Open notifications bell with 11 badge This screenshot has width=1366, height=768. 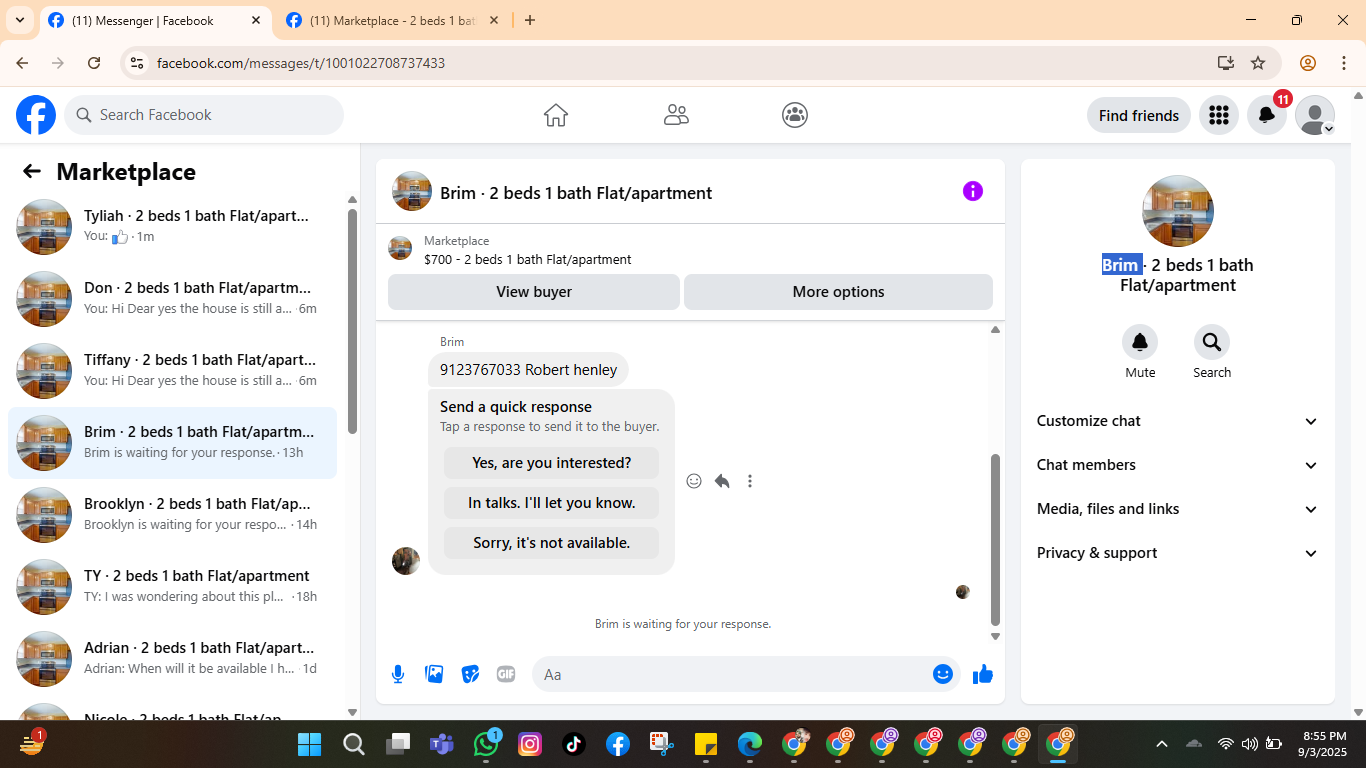(1266, 115)
